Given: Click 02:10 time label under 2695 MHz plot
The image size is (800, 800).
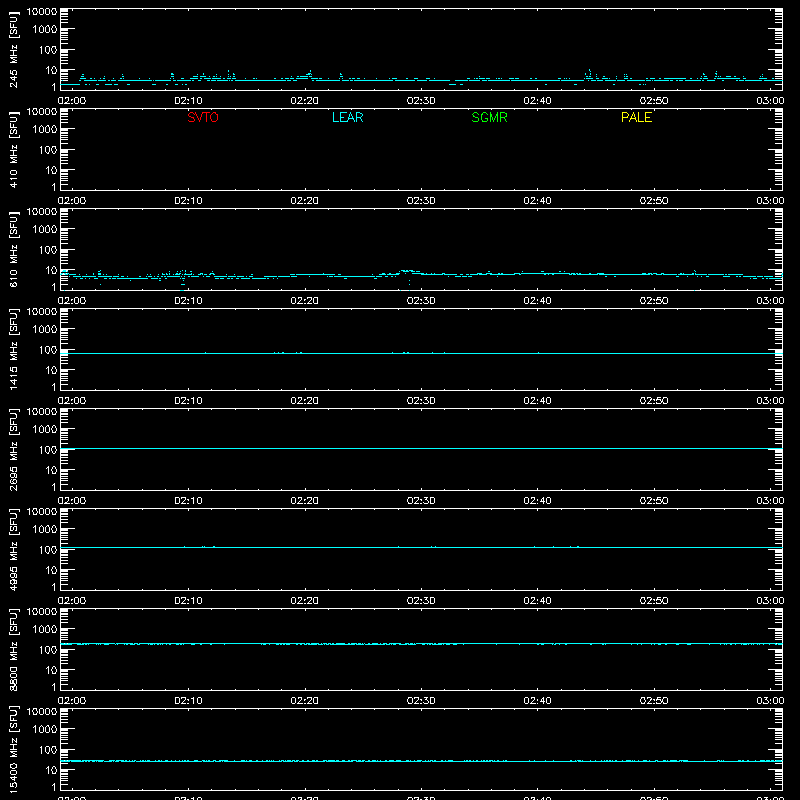Looking at the screenshot, I should pos(188,501).
